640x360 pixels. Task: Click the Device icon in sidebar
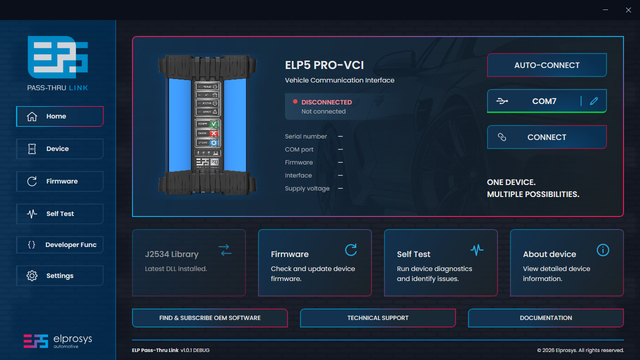coord(32,149)
